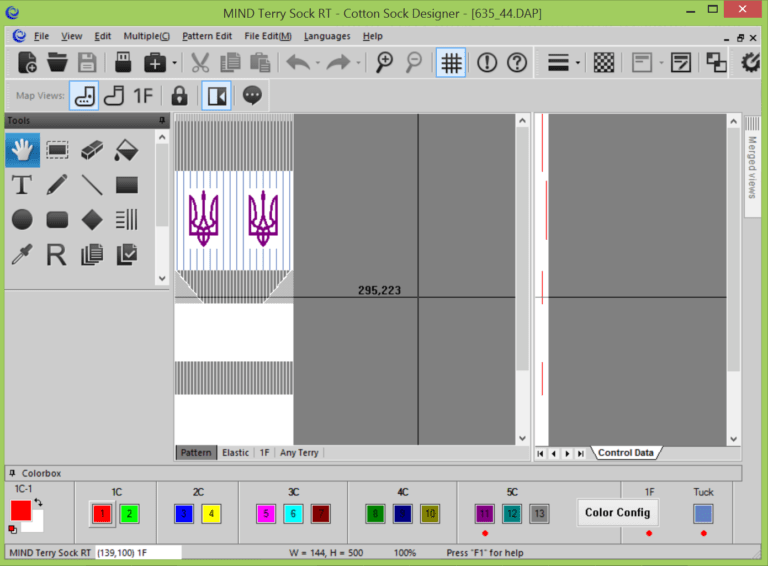
Task: Select the eyedropper color picker tool
Action: (x=22, y=255)
